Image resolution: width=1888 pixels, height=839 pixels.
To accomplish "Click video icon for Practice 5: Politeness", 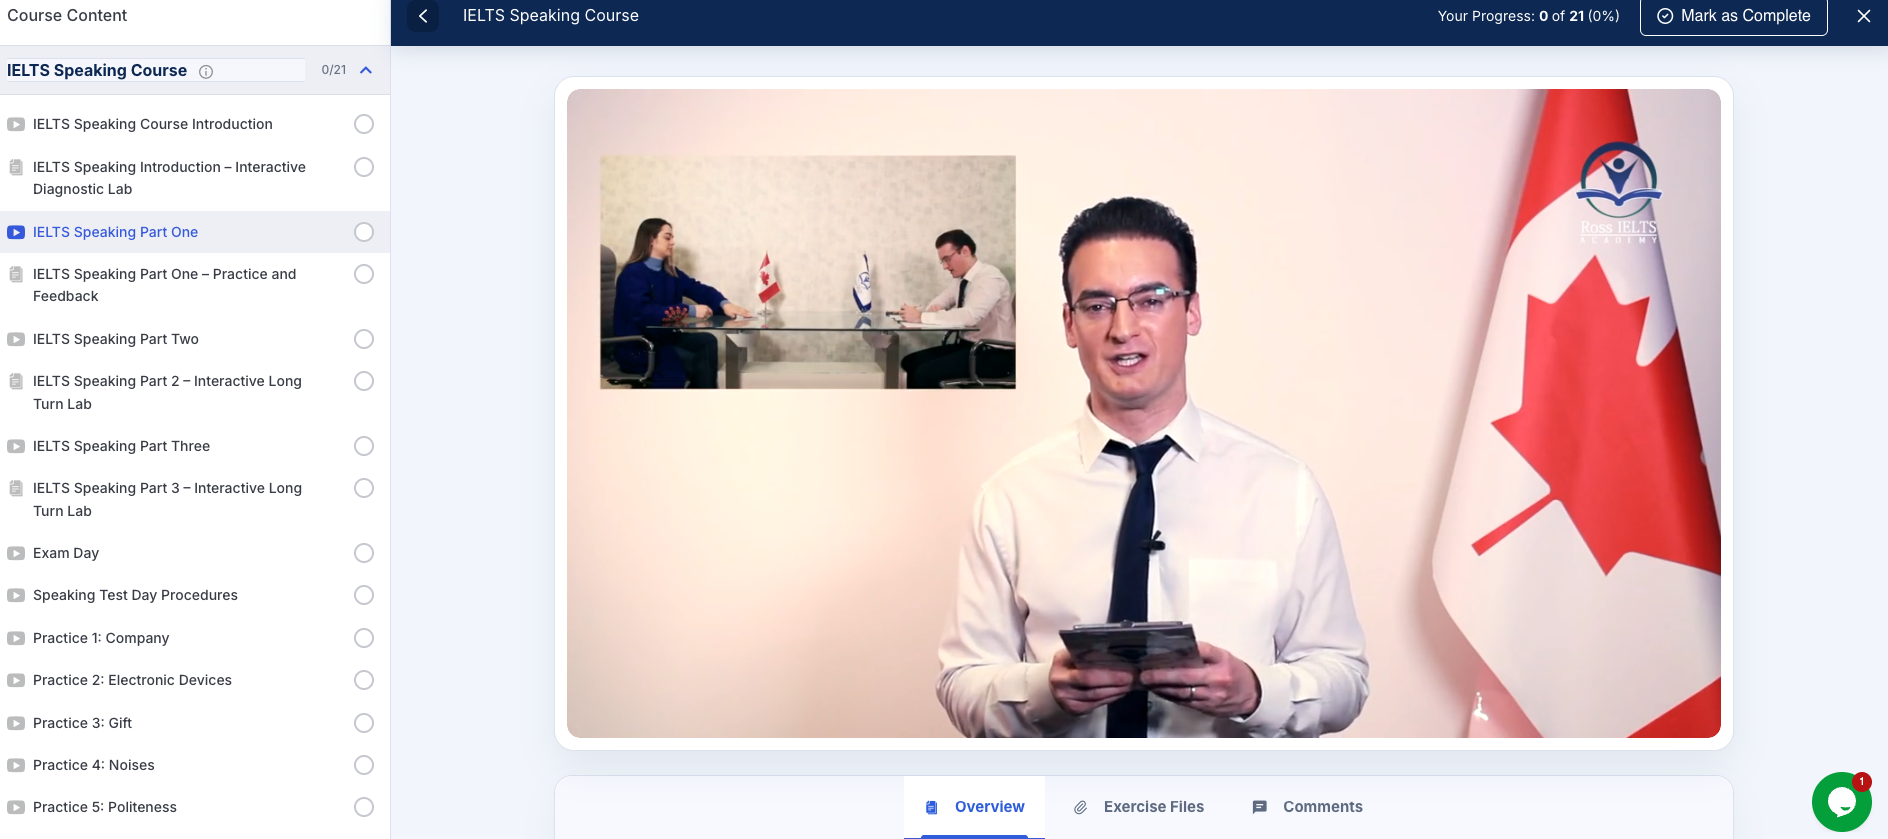I will [x=16, y=807].
